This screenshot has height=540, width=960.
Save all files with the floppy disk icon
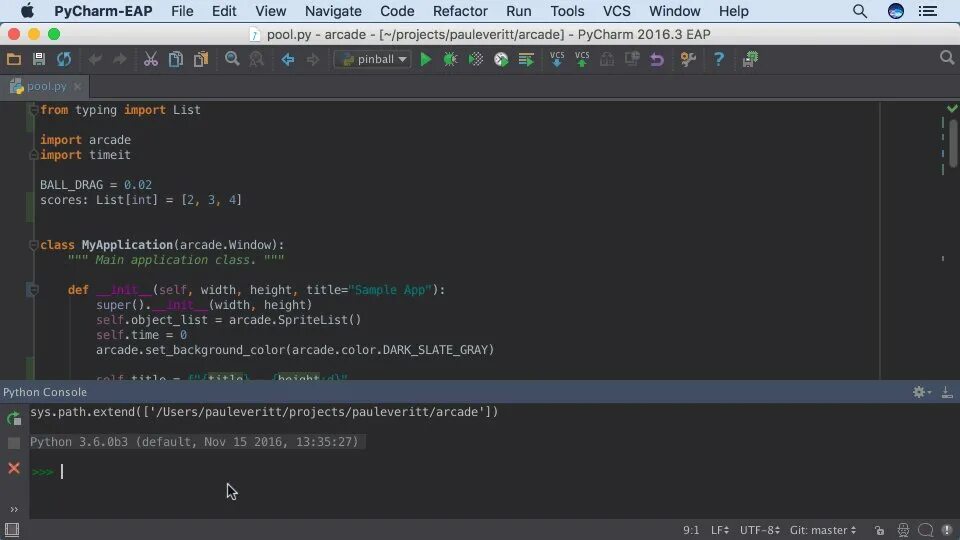39,59
